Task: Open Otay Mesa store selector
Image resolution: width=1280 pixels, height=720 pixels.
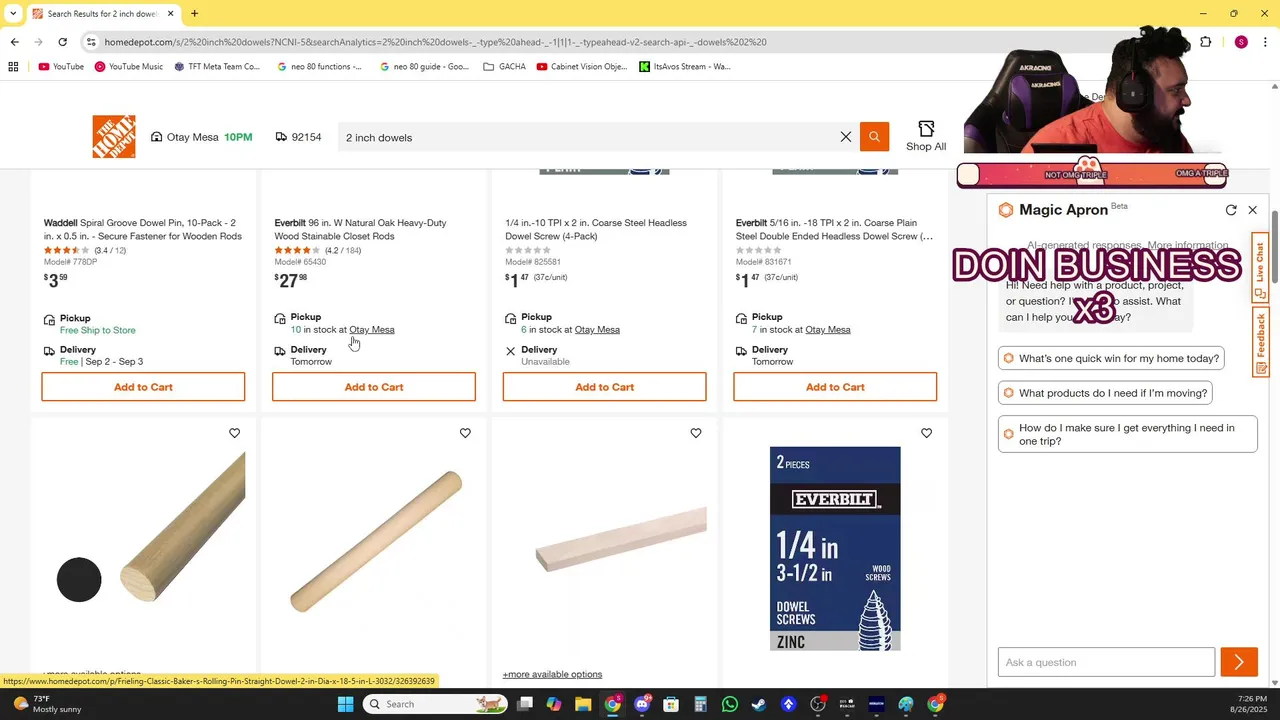Action: (201, 137)
